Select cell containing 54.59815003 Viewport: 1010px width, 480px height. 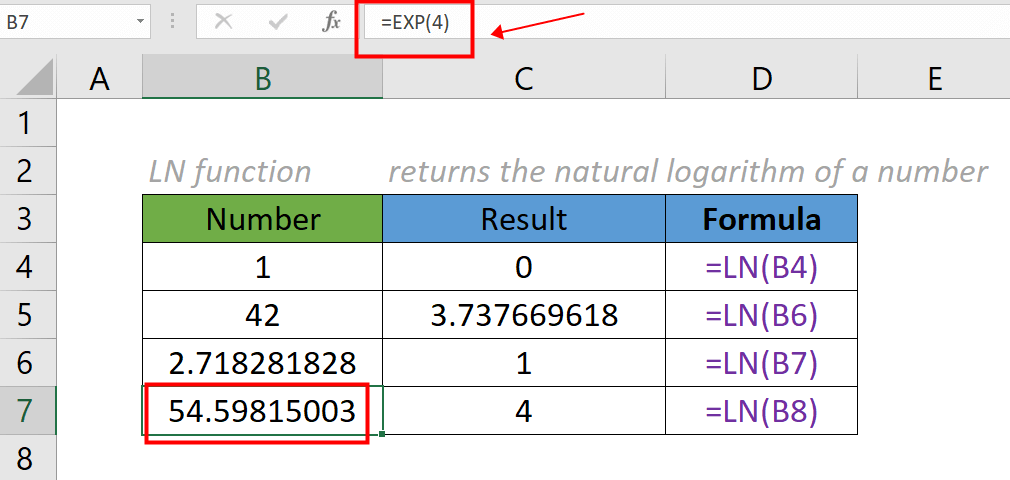click(262, 411)
